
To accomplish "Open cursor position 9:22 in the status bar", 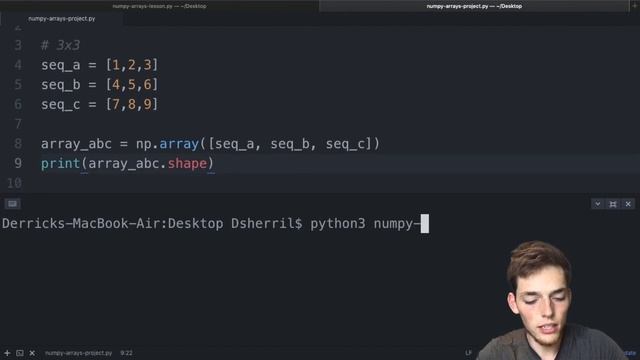I will coord(126,353).
